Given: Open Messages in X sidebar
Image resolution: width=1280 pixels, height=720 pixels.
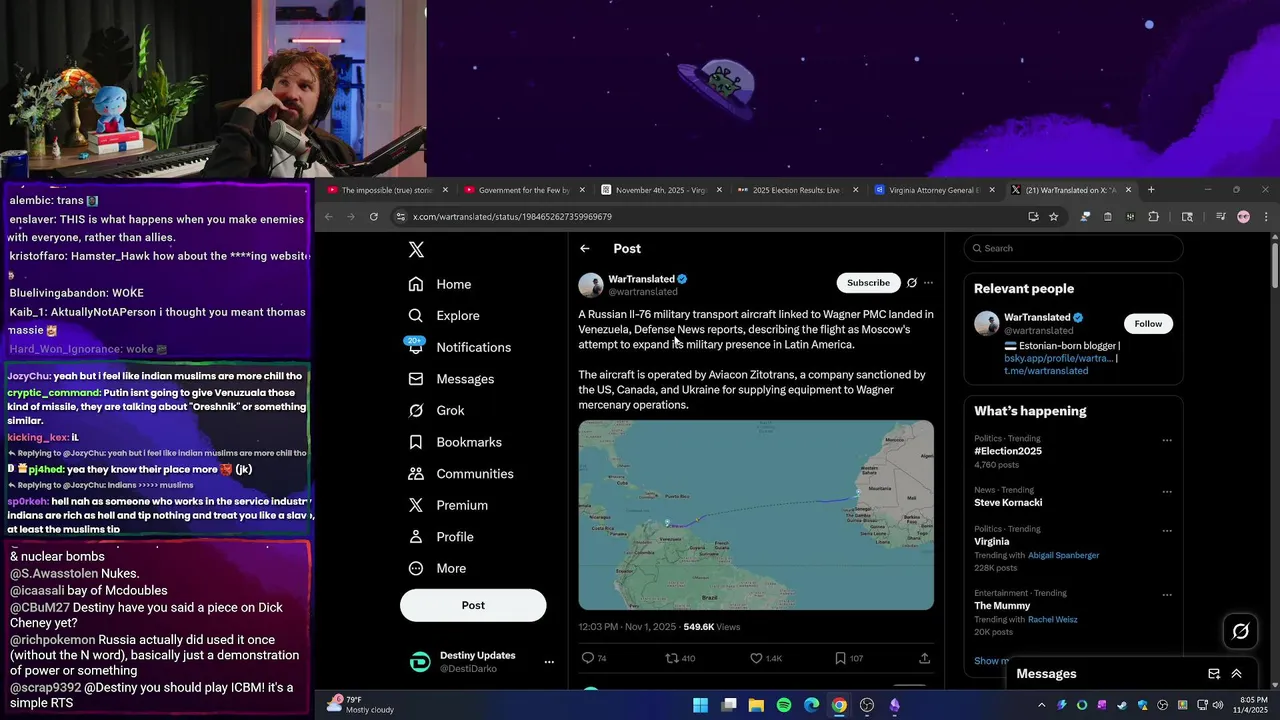Looking at the screenshot, I should [452, 379].
